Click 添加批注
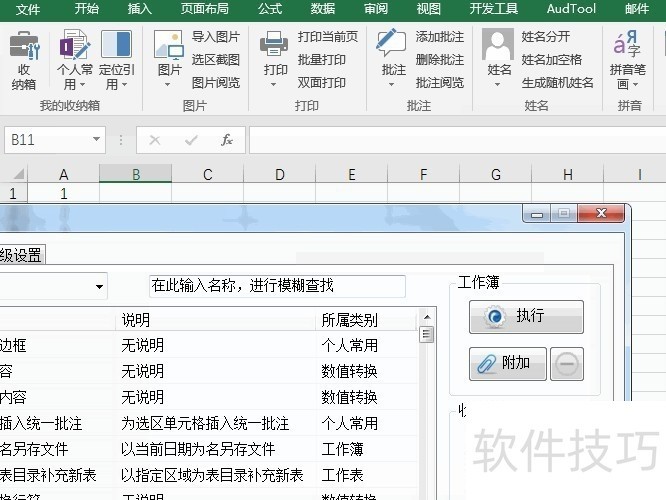 tap(440, 37)
